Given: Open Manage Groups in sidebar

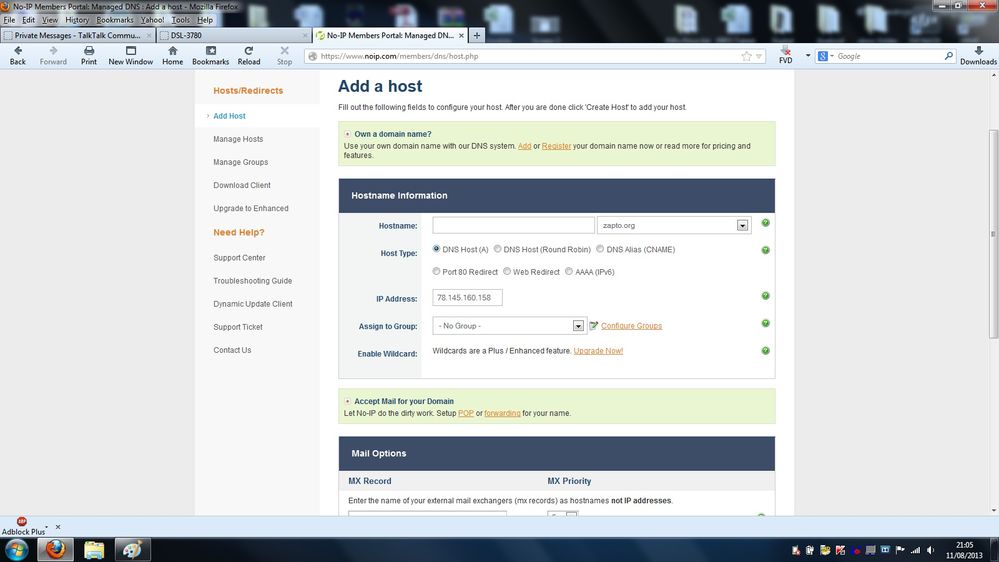Looking at the screenshot, I should [x=240, y=162].
